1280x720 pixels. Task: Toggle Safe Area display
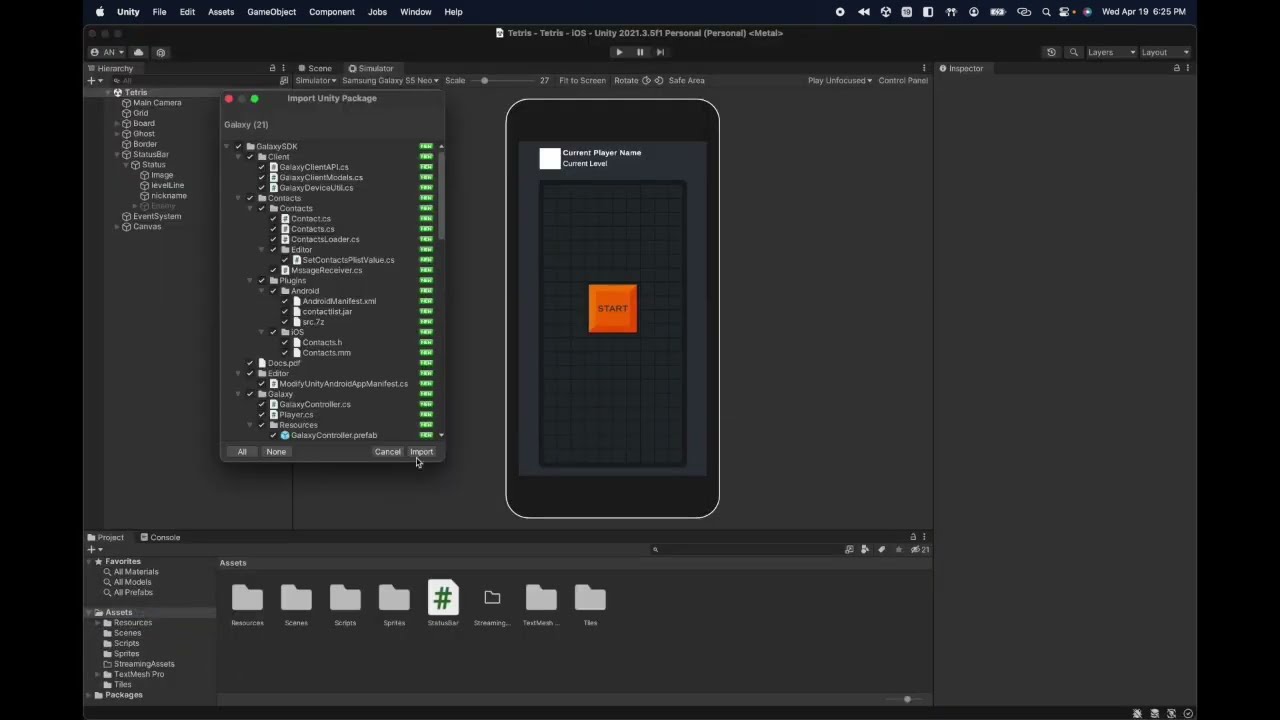[686, 80]
